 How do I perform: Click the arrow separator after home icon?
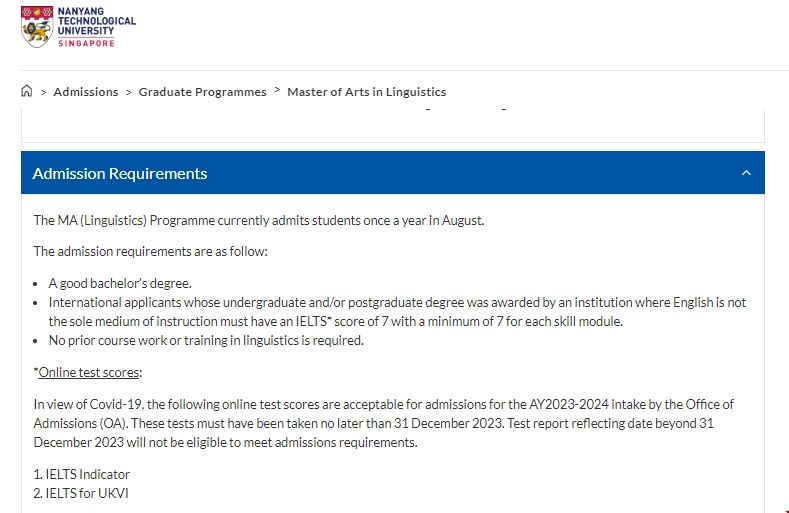tap(44, 92)
